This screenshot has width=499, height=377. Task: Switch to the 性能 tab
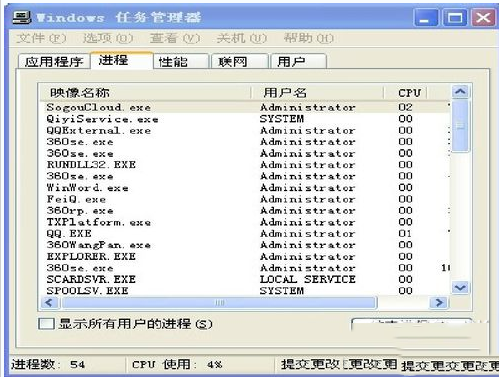point(181,61)
